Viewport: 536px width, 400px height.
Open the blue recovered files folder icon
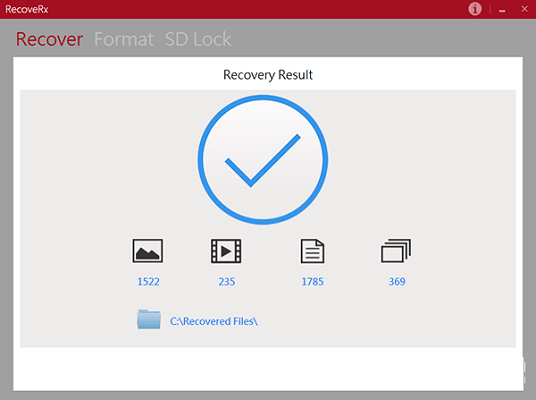click(x=149, y=319)
